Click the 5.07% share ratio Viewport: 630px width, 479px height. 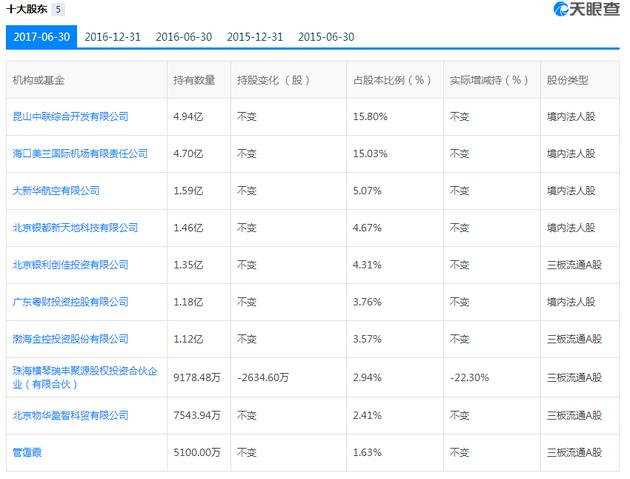[367, 190]
